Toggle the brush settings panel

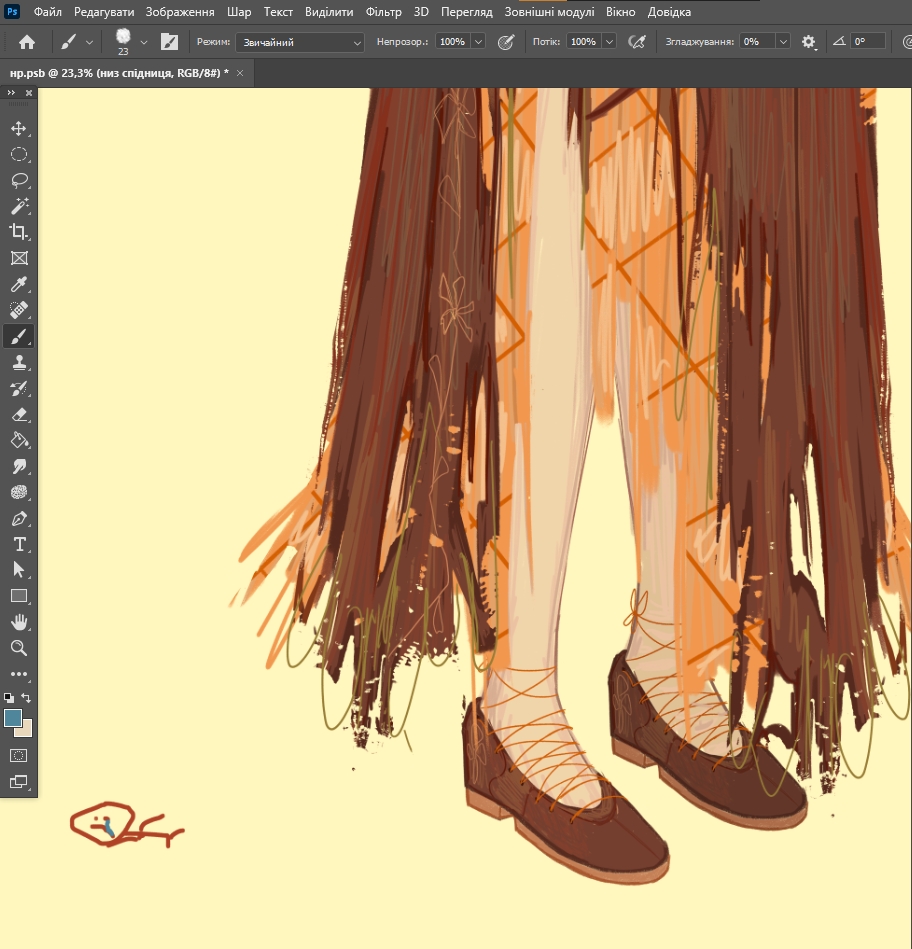point(169,42)
